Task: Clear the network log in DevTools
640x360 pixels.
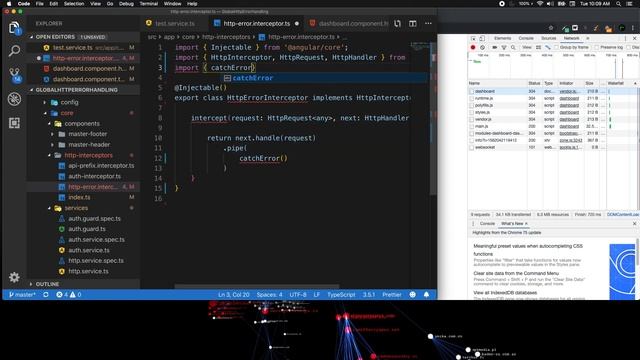Action: [482, 47]
